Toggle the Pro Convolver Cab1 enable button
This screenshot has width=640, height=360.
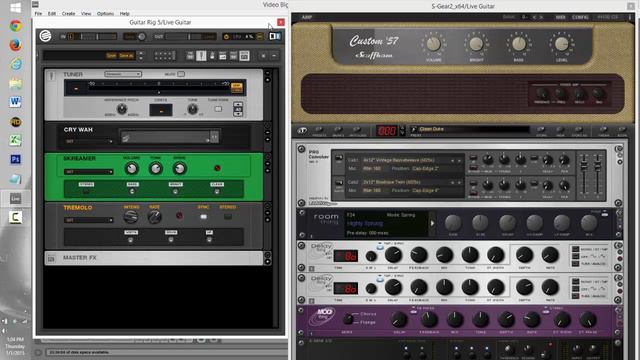pyautogui.click(x=339, y=159)
